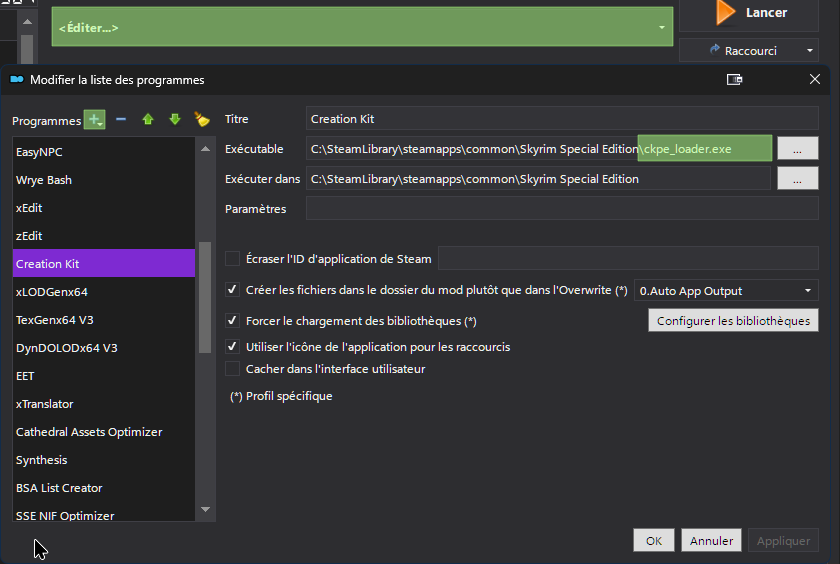Close the Modifier la liste des programmes dialog
Viewport: 840px width, 564px height.
click(x=815, y=79)
